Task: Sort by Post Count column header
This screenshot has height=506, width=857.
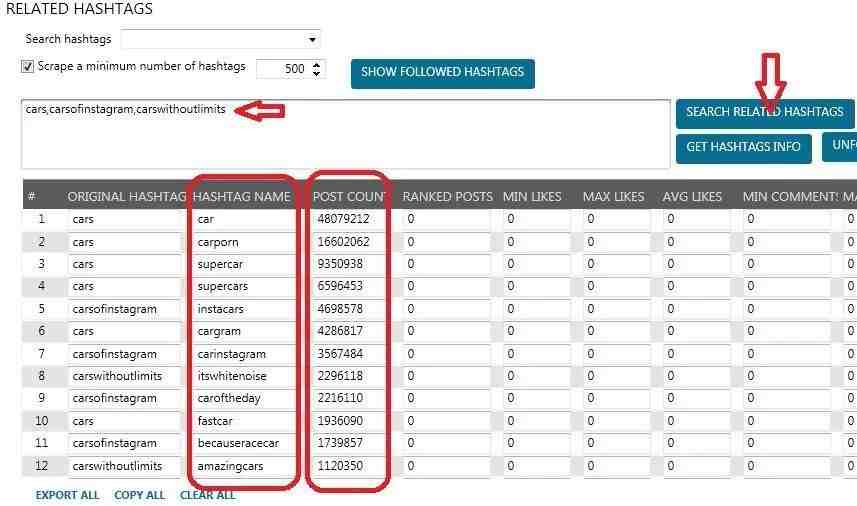Action: click(x=349, y=197)
